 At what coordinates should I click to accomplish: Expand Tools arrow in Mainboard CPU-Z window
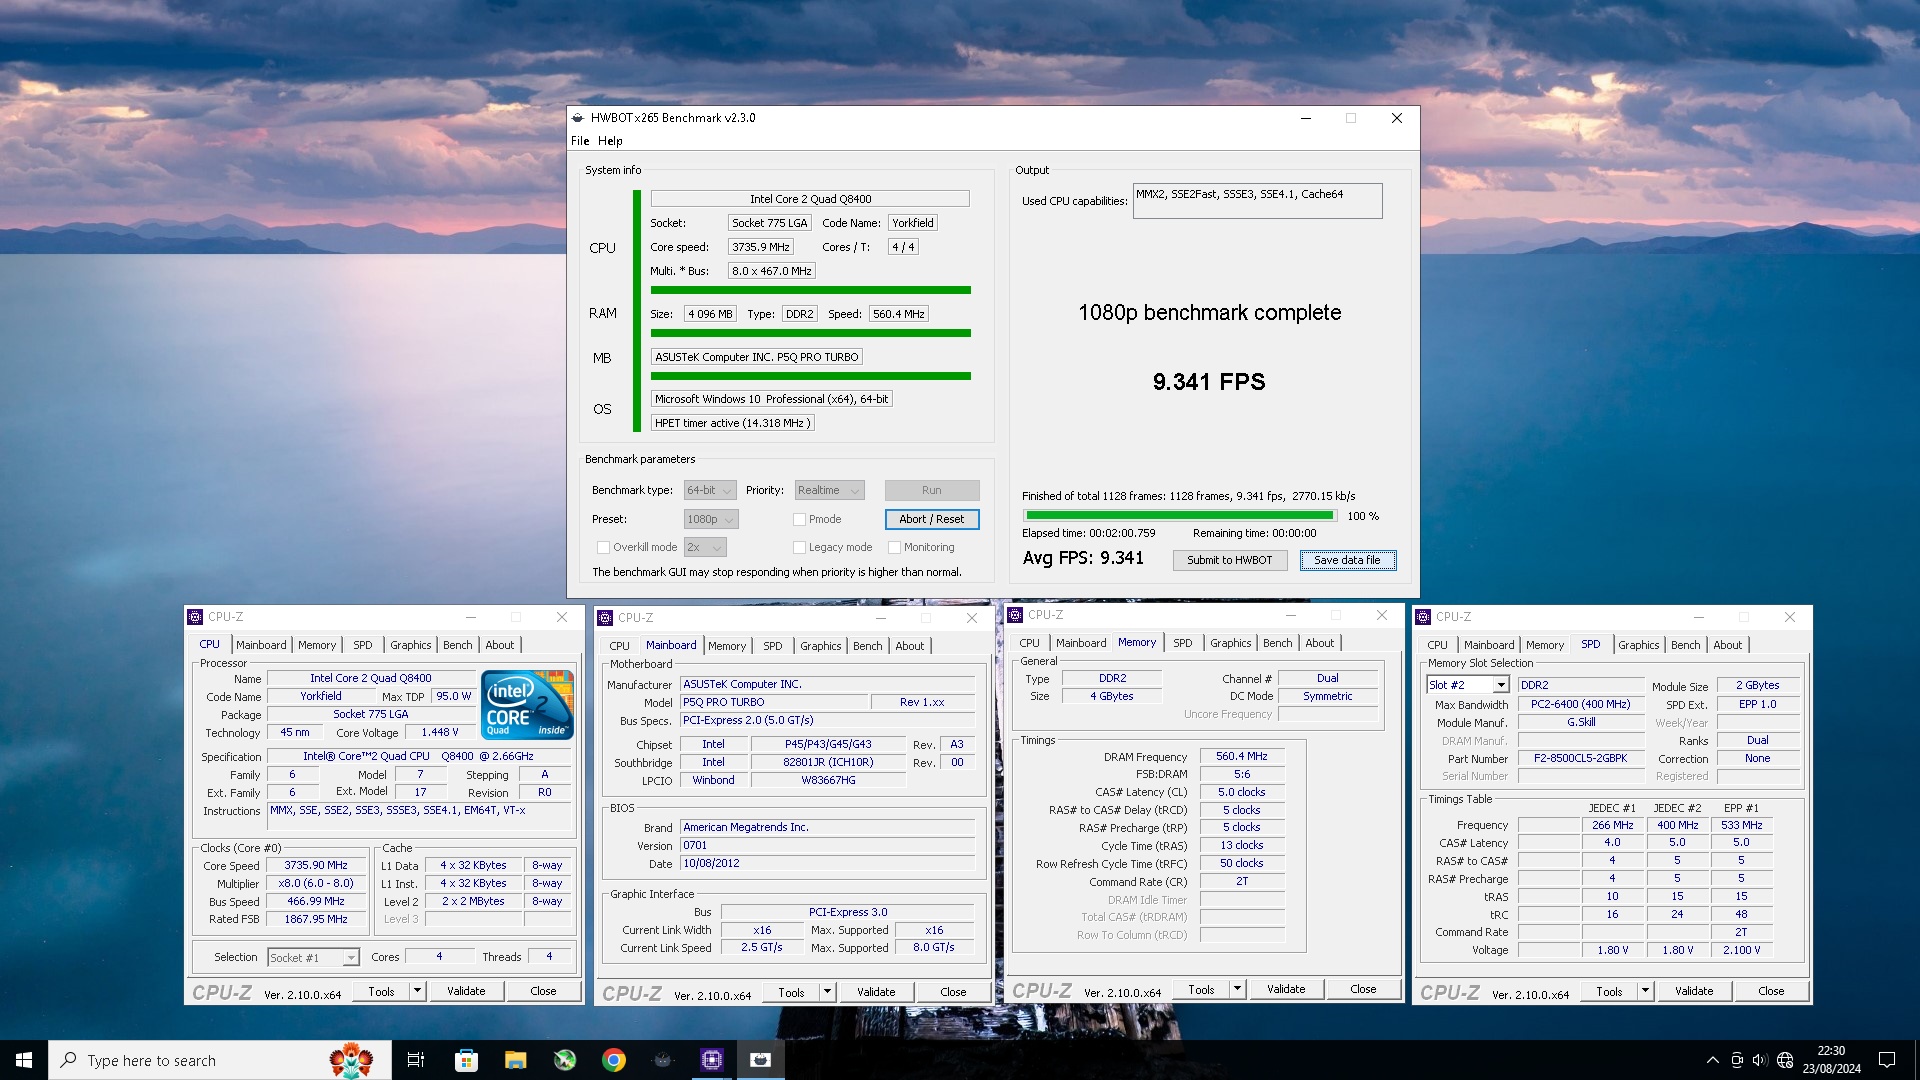pos(827,992)
